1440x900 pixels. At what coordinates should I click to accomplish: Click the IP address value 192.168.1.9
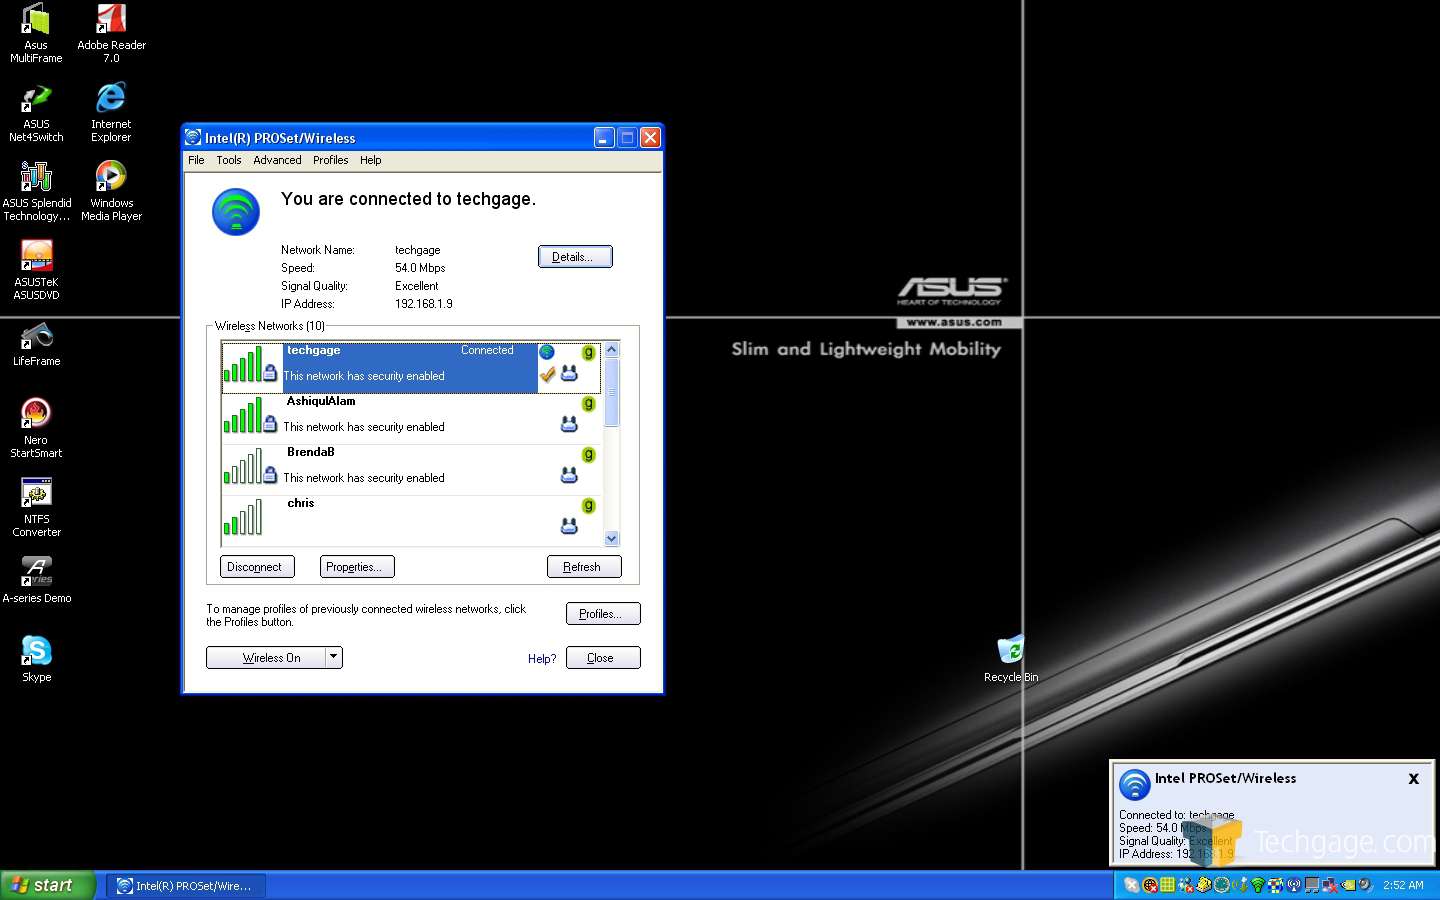[x=424, y=304]
